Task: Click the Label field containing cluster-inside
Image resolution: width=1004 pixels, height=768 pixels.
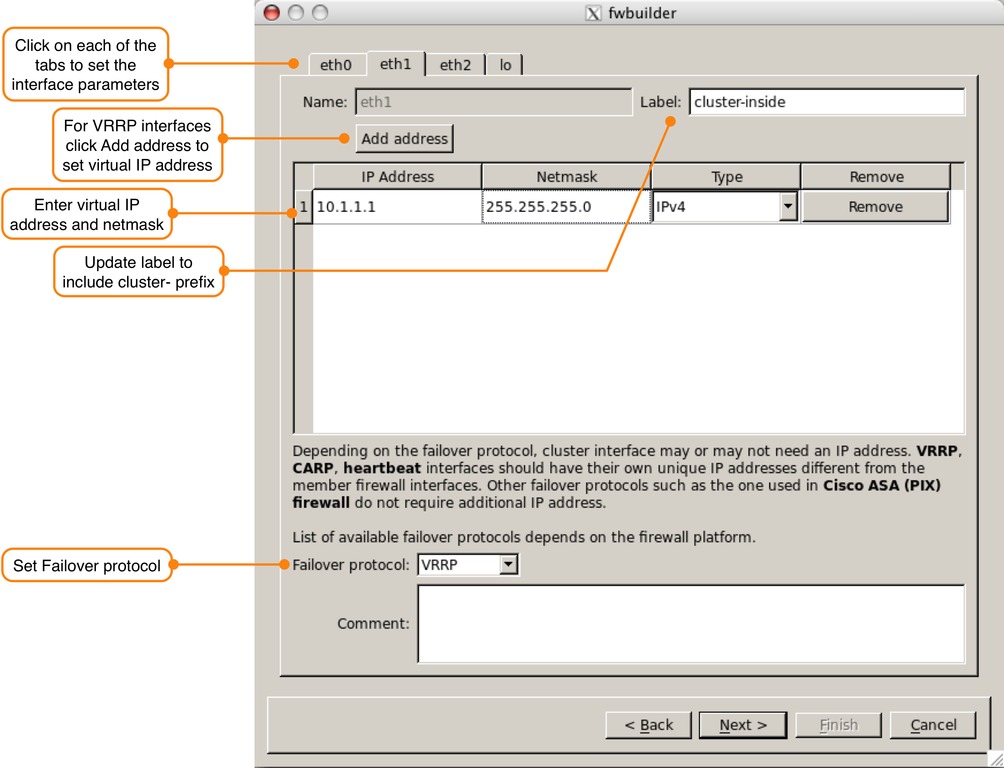Action: 826,102
